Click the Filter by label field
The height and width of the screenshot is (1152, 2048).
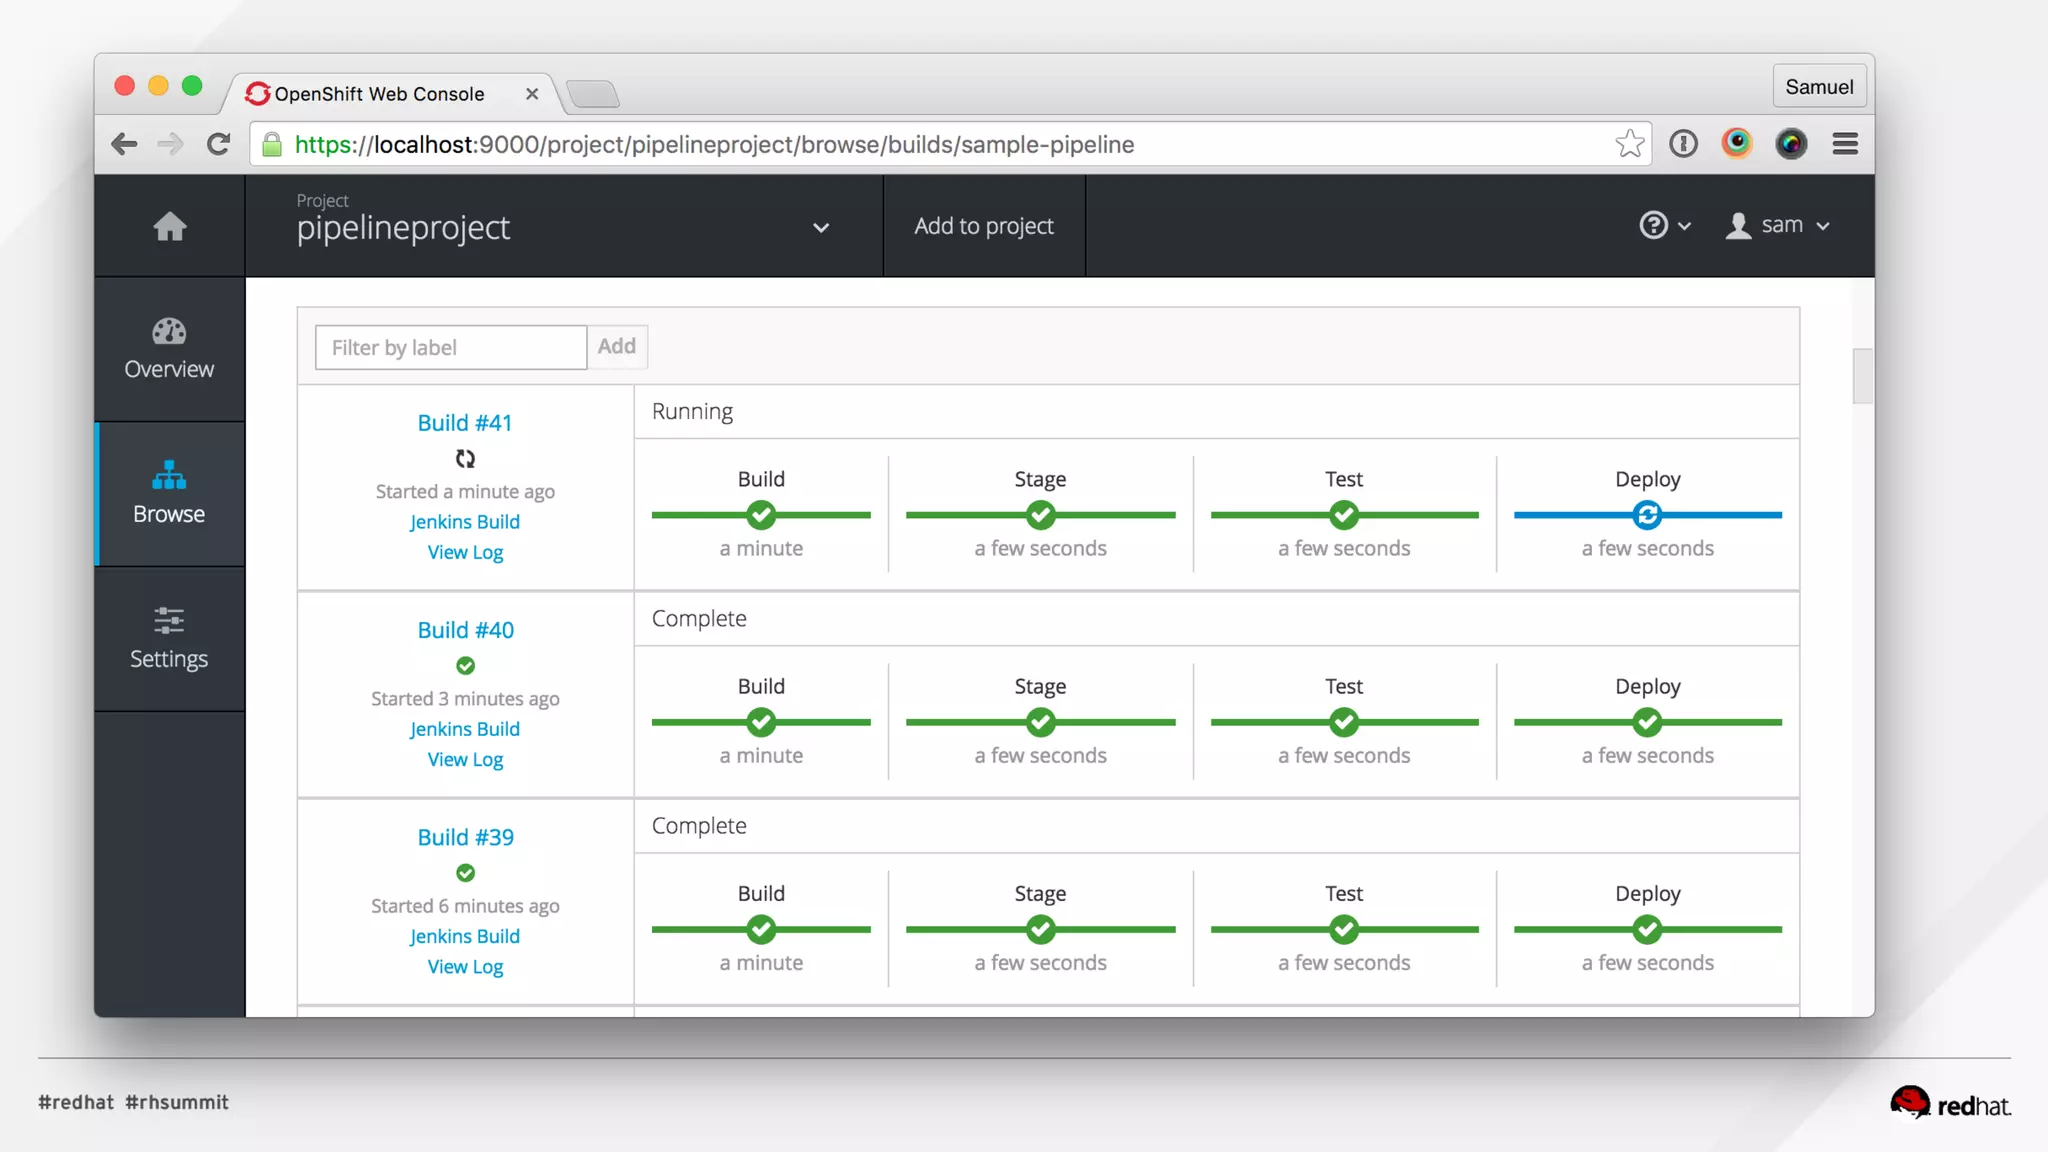[x=450, y=347]
